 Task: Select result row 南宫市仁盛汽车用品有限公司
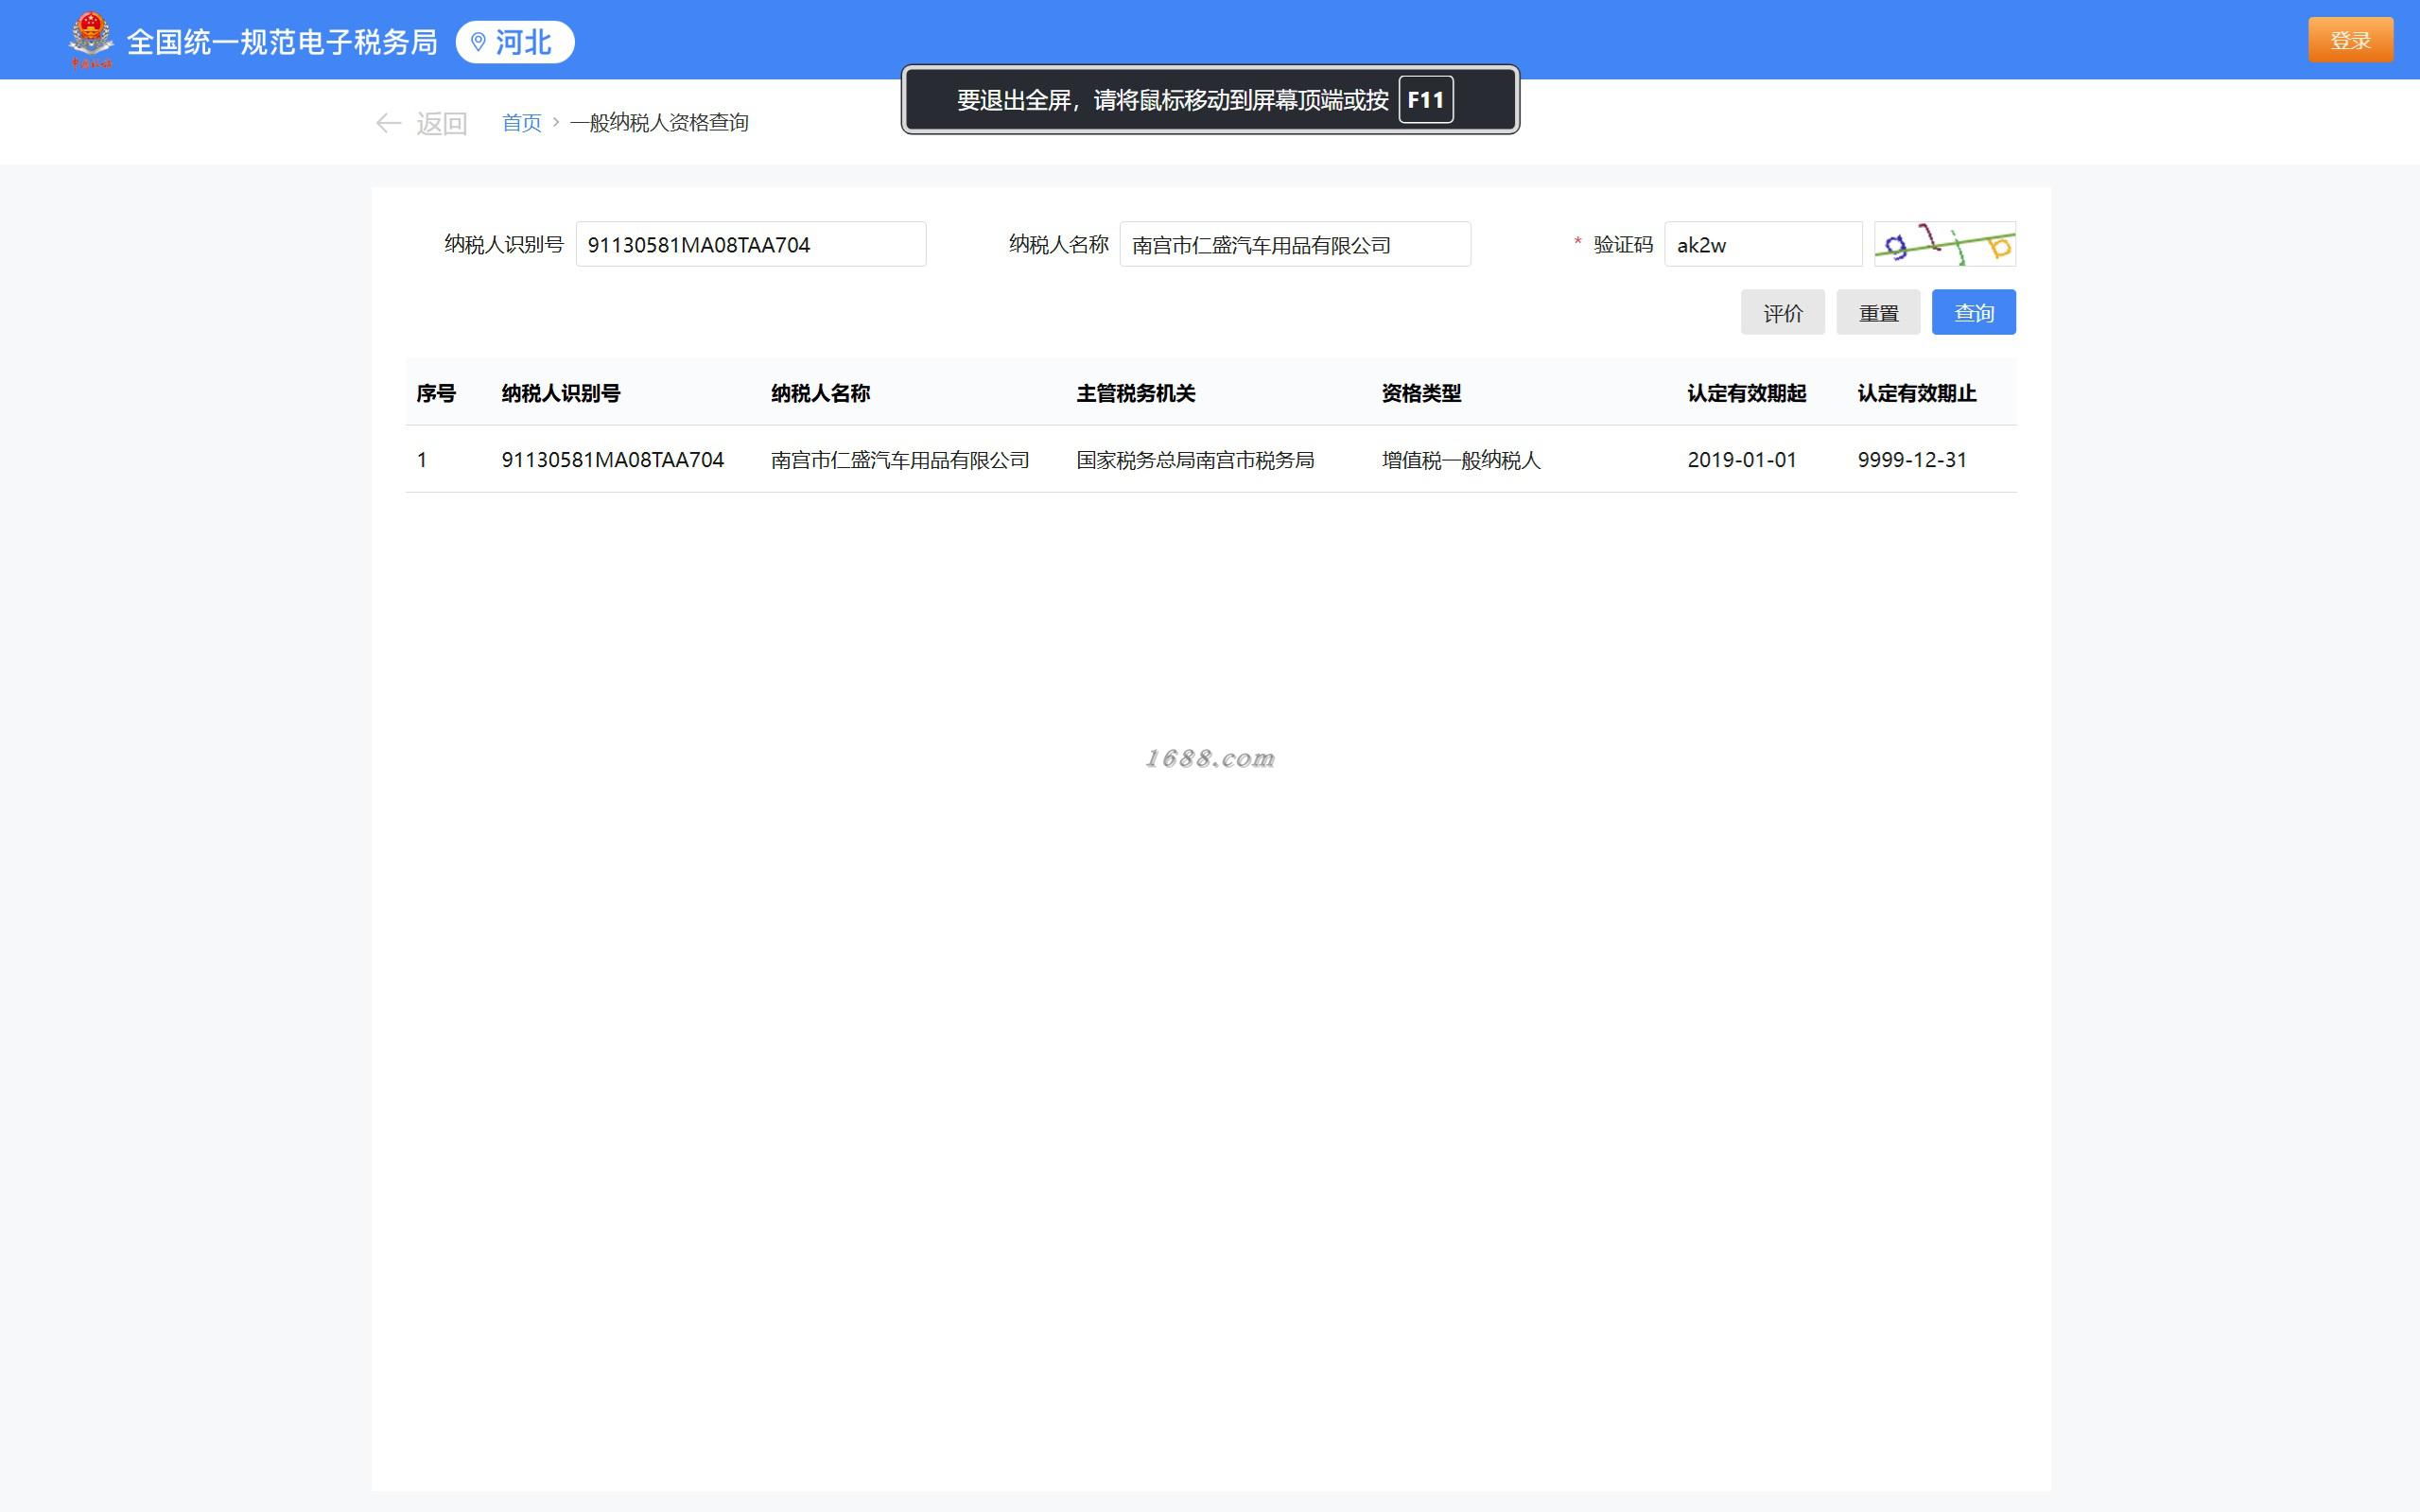pos(899,460)
